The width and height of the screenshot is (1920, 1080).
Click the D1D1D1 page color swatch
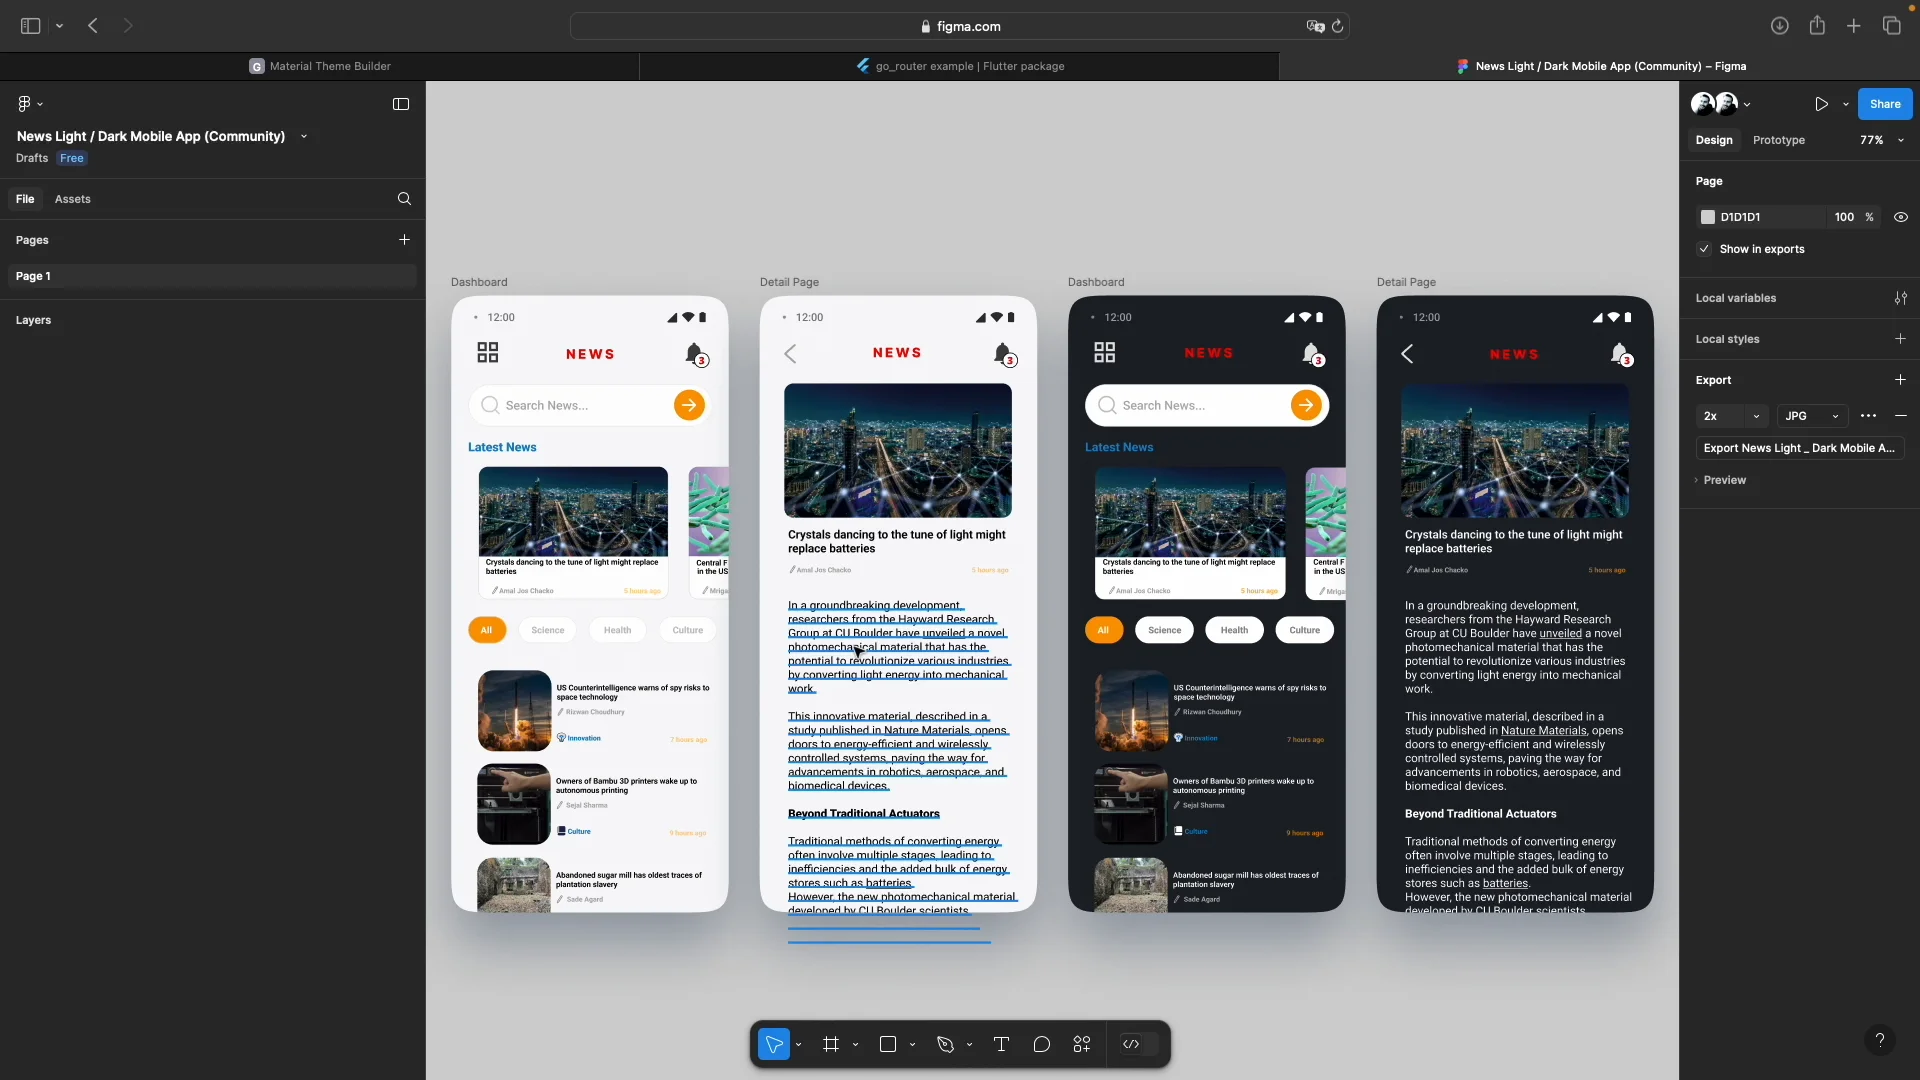coord(1708,217)
